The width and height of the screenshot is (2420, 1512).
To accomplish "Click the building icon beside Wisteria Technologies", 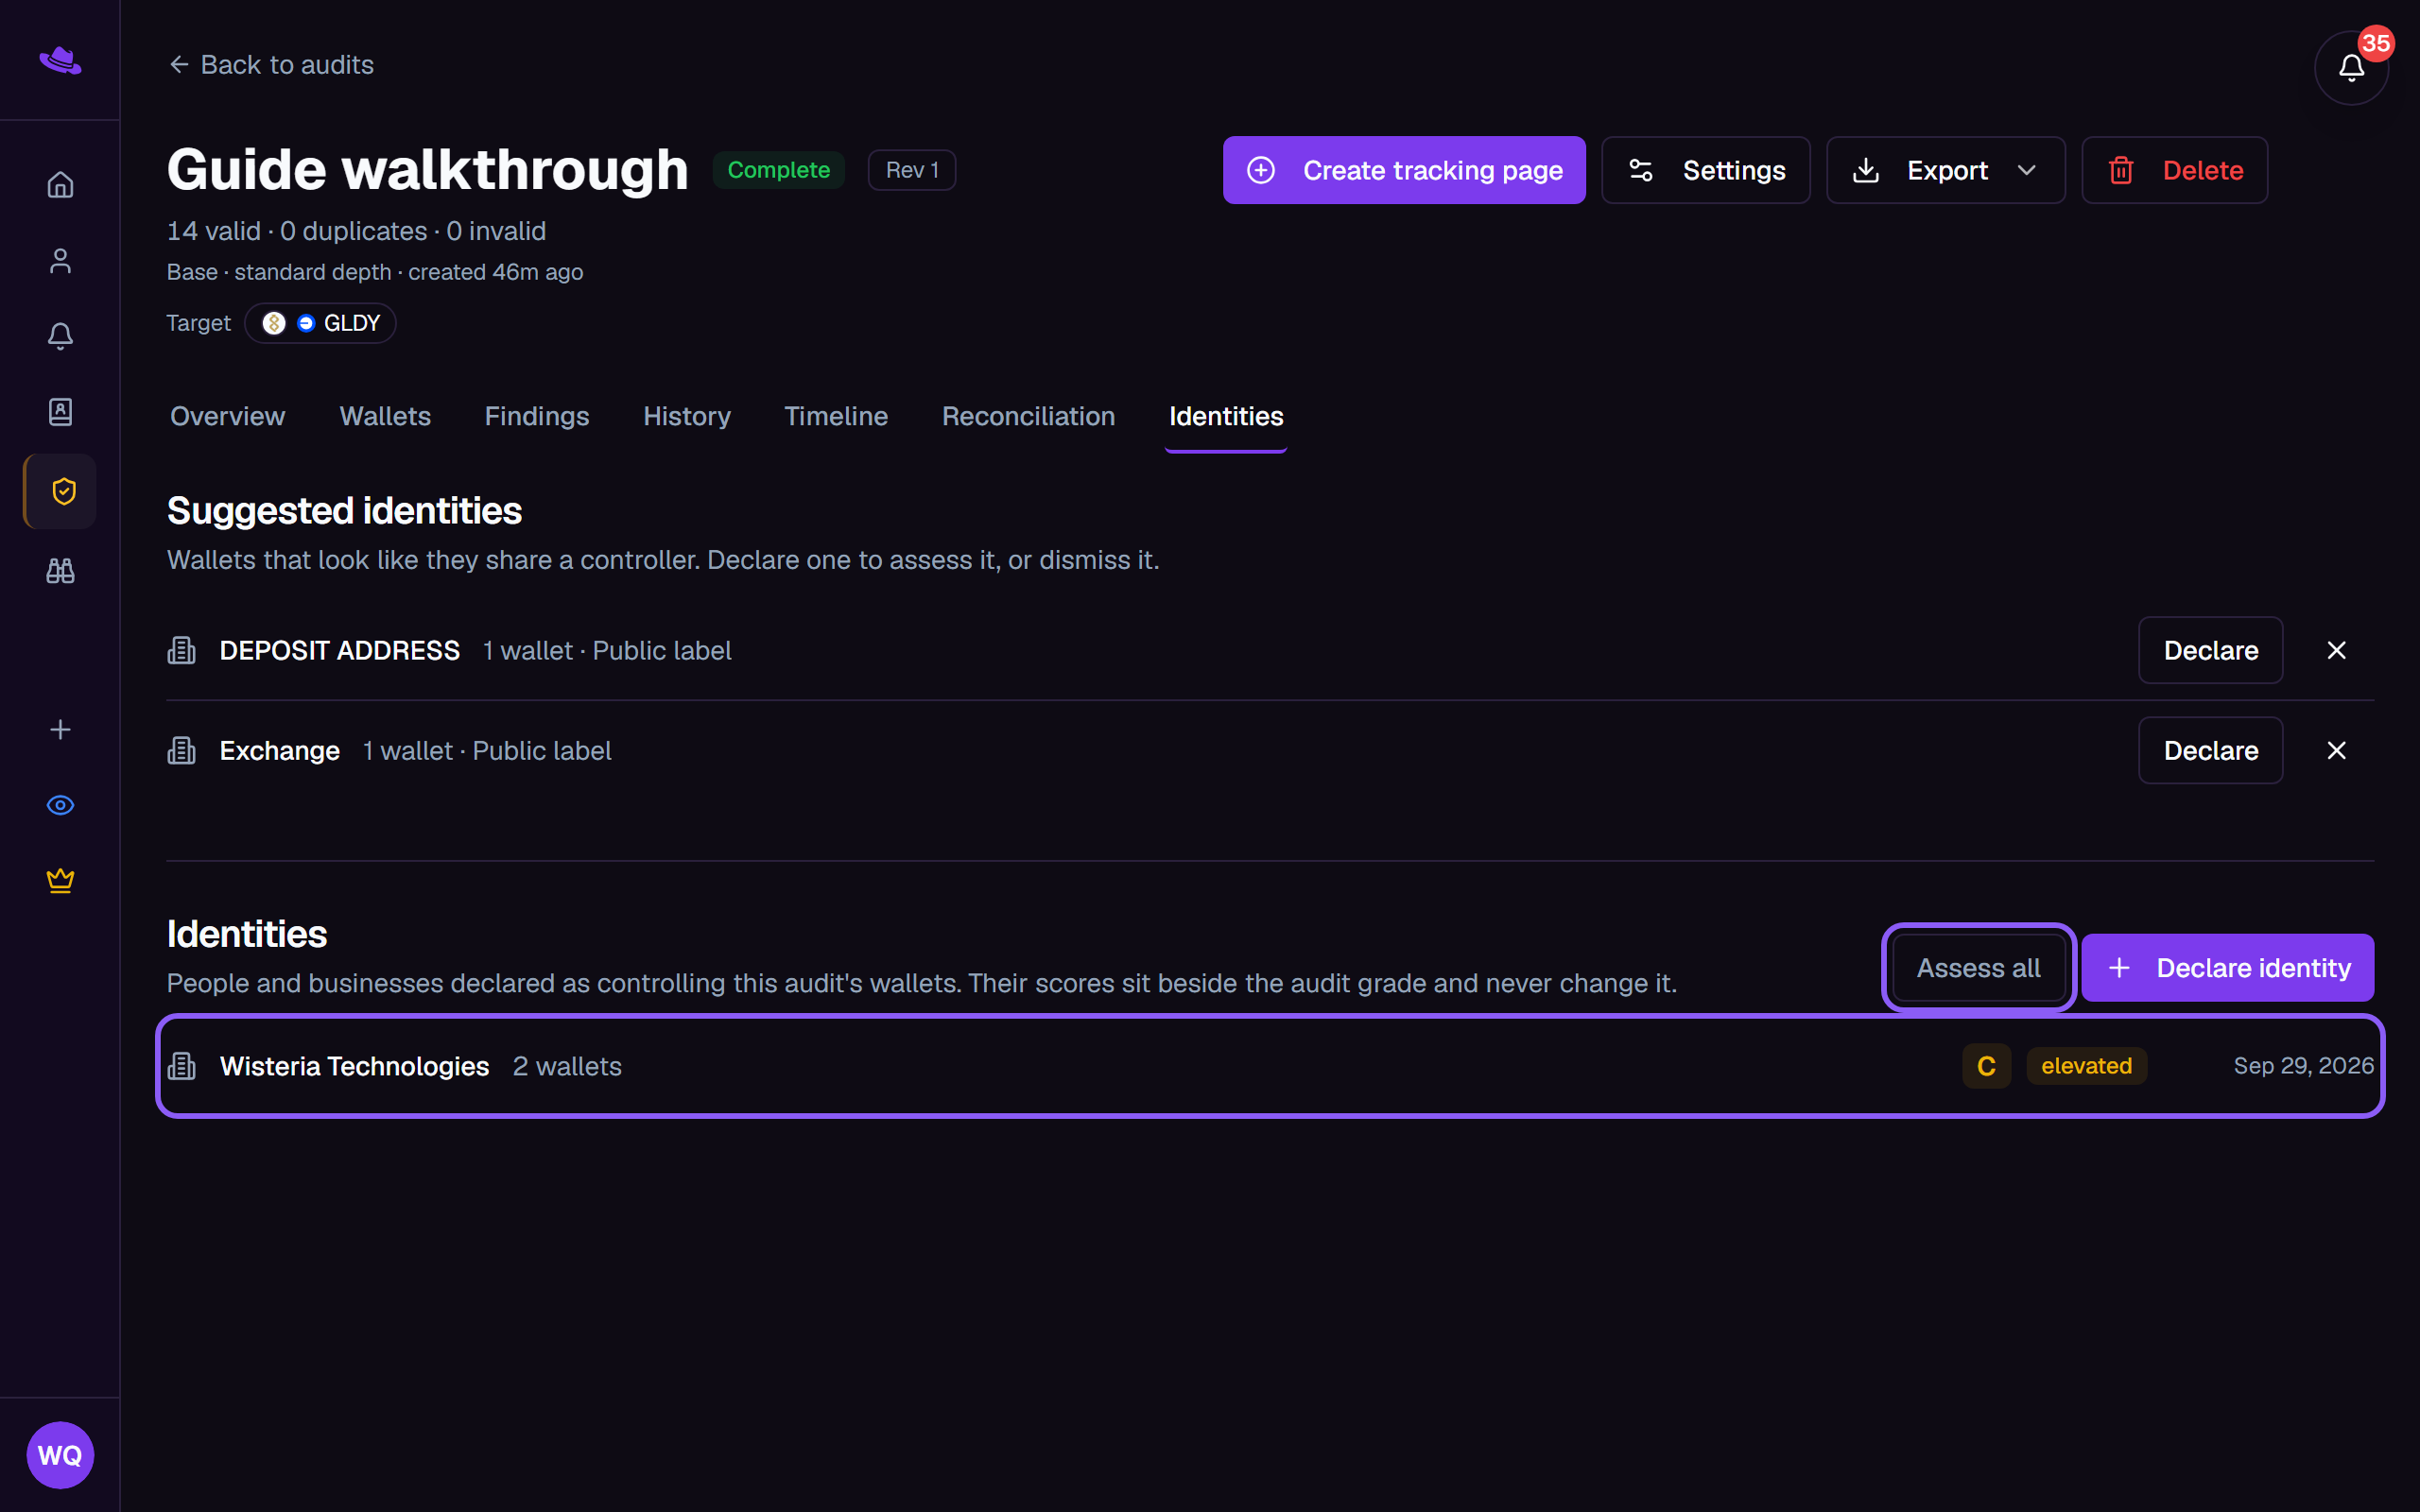I will pos(181,1066).
